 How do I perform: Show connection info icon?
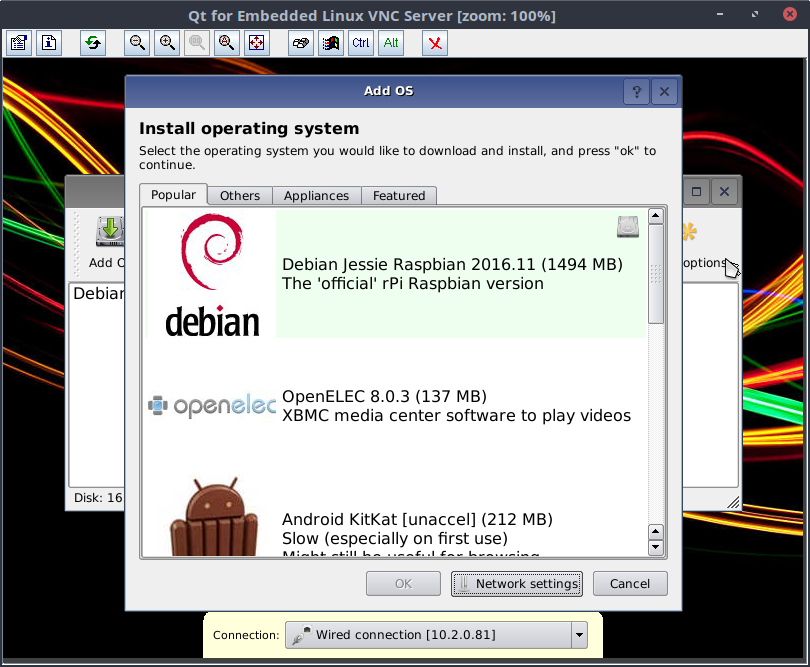coord(49,43)
